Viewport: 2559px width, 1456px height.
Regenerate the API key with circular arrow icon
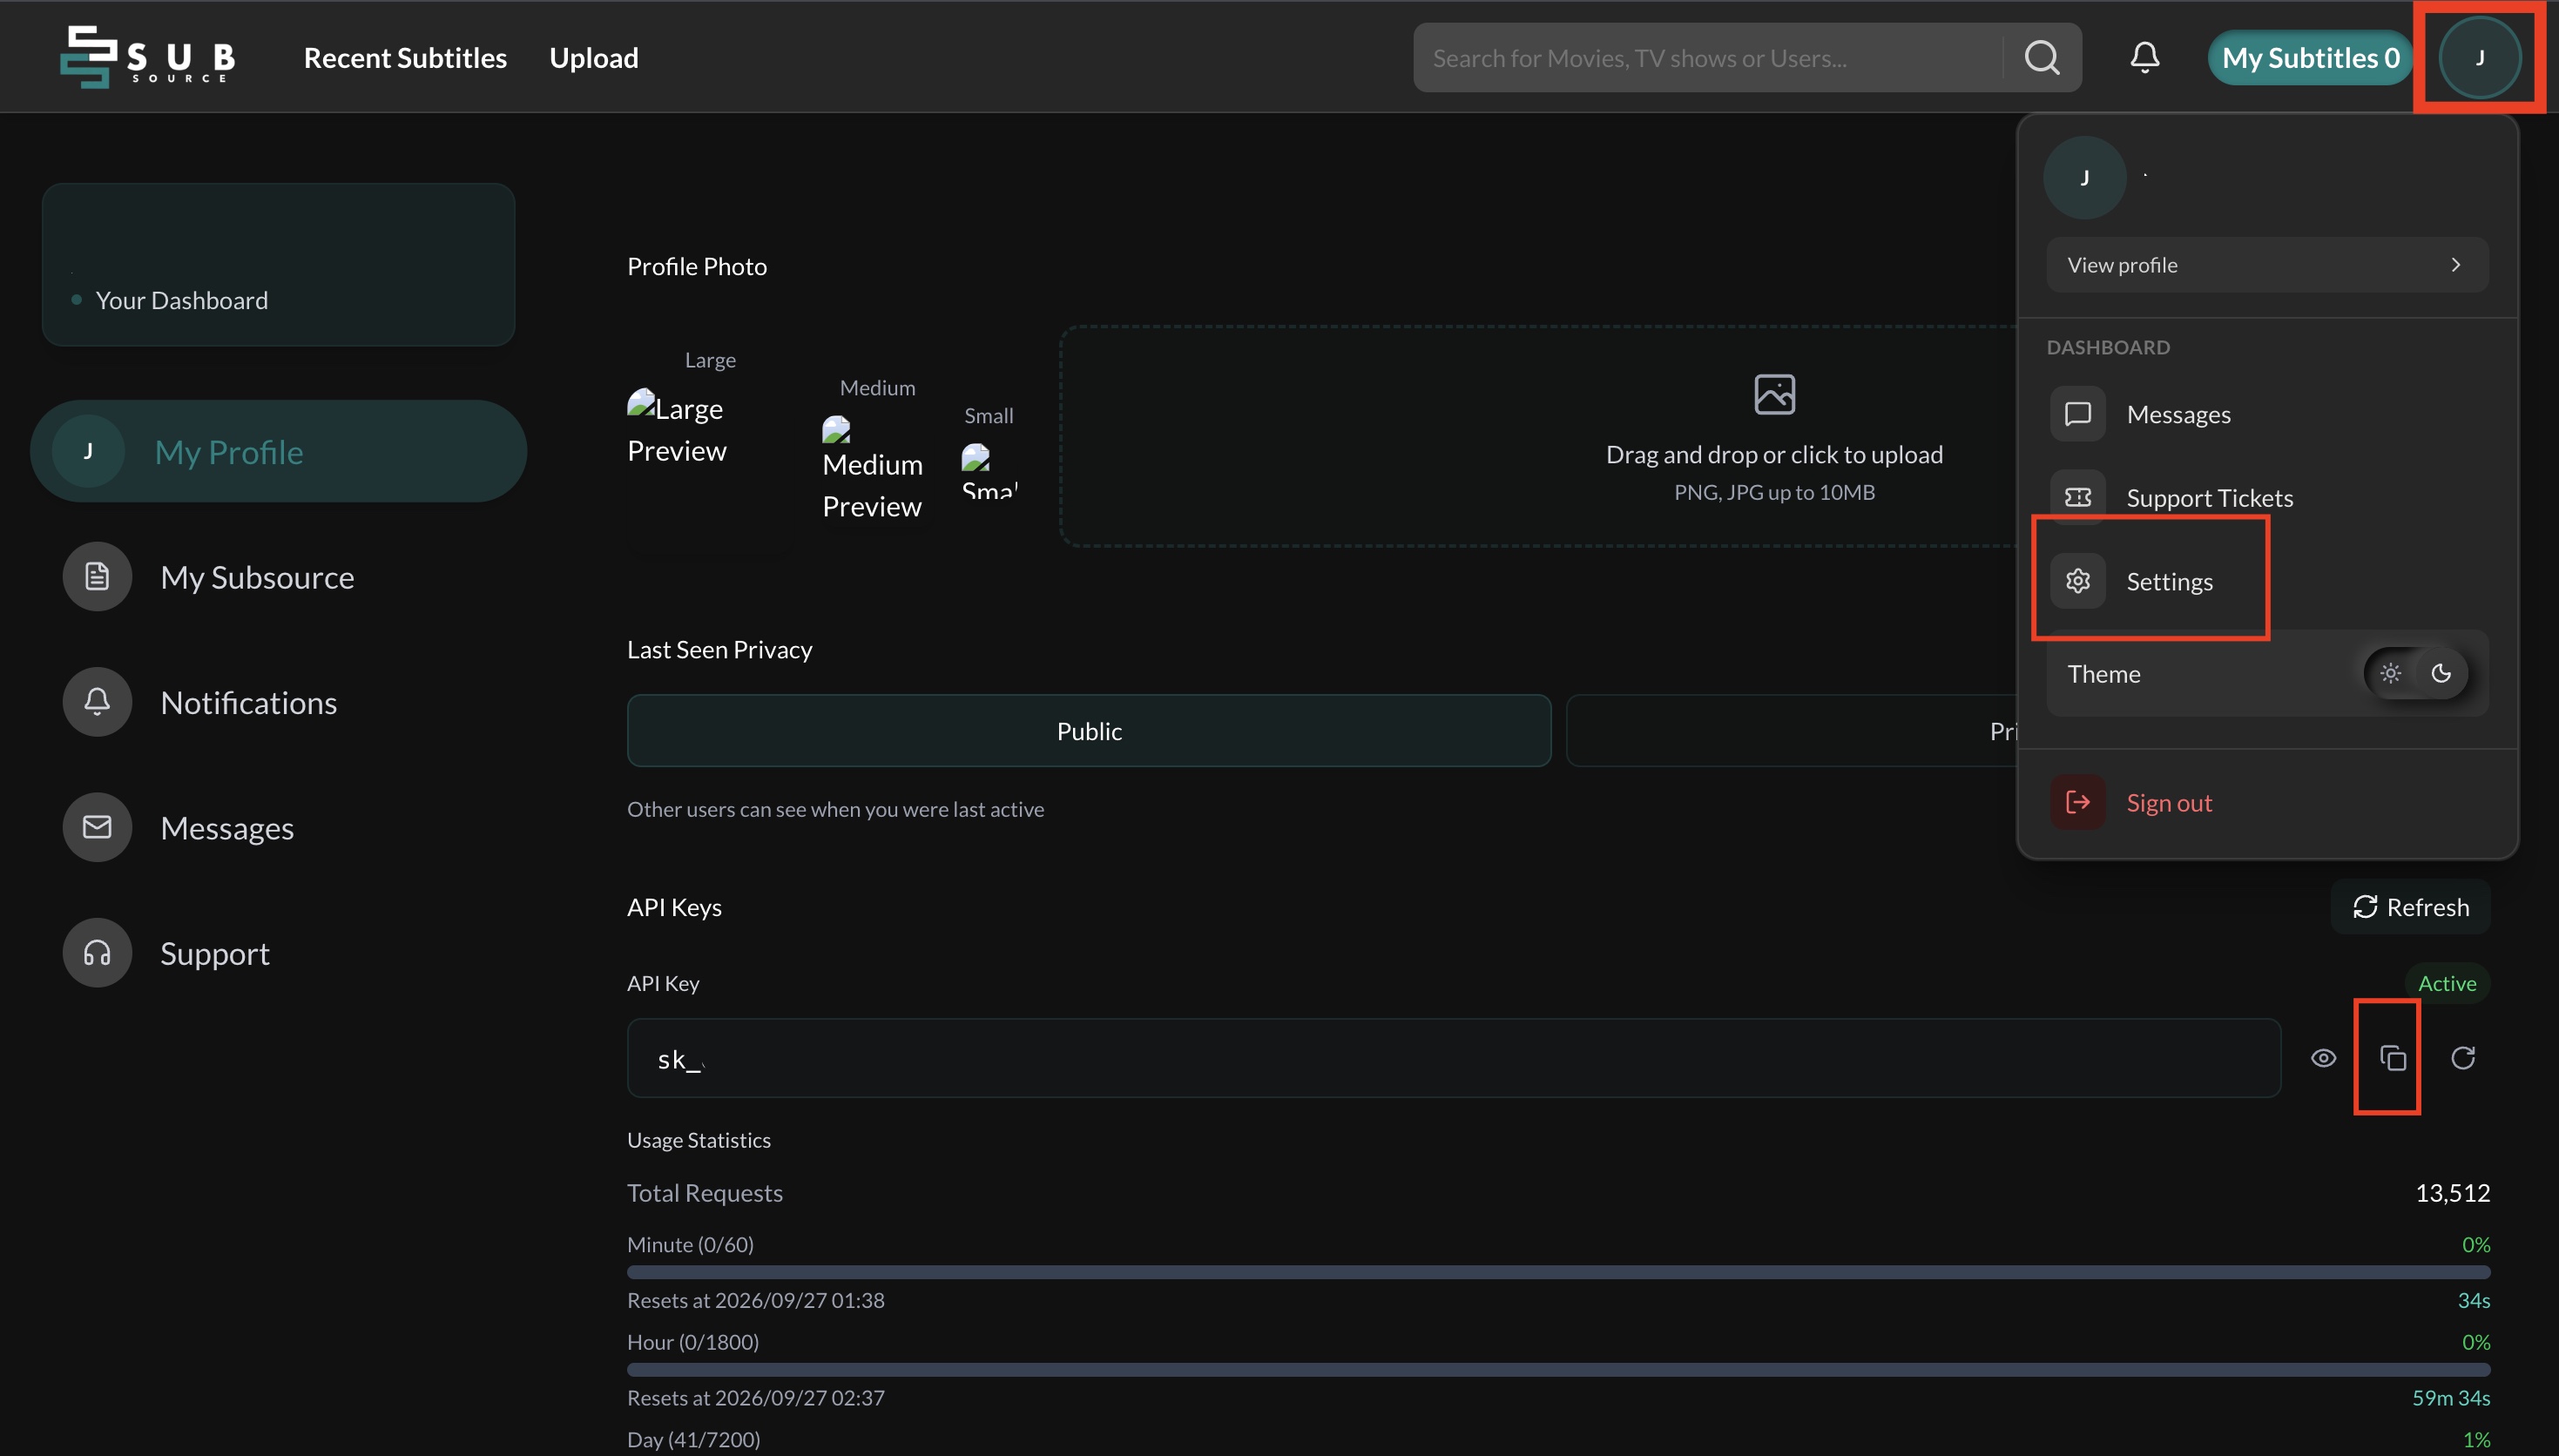click(2463, 1058)
